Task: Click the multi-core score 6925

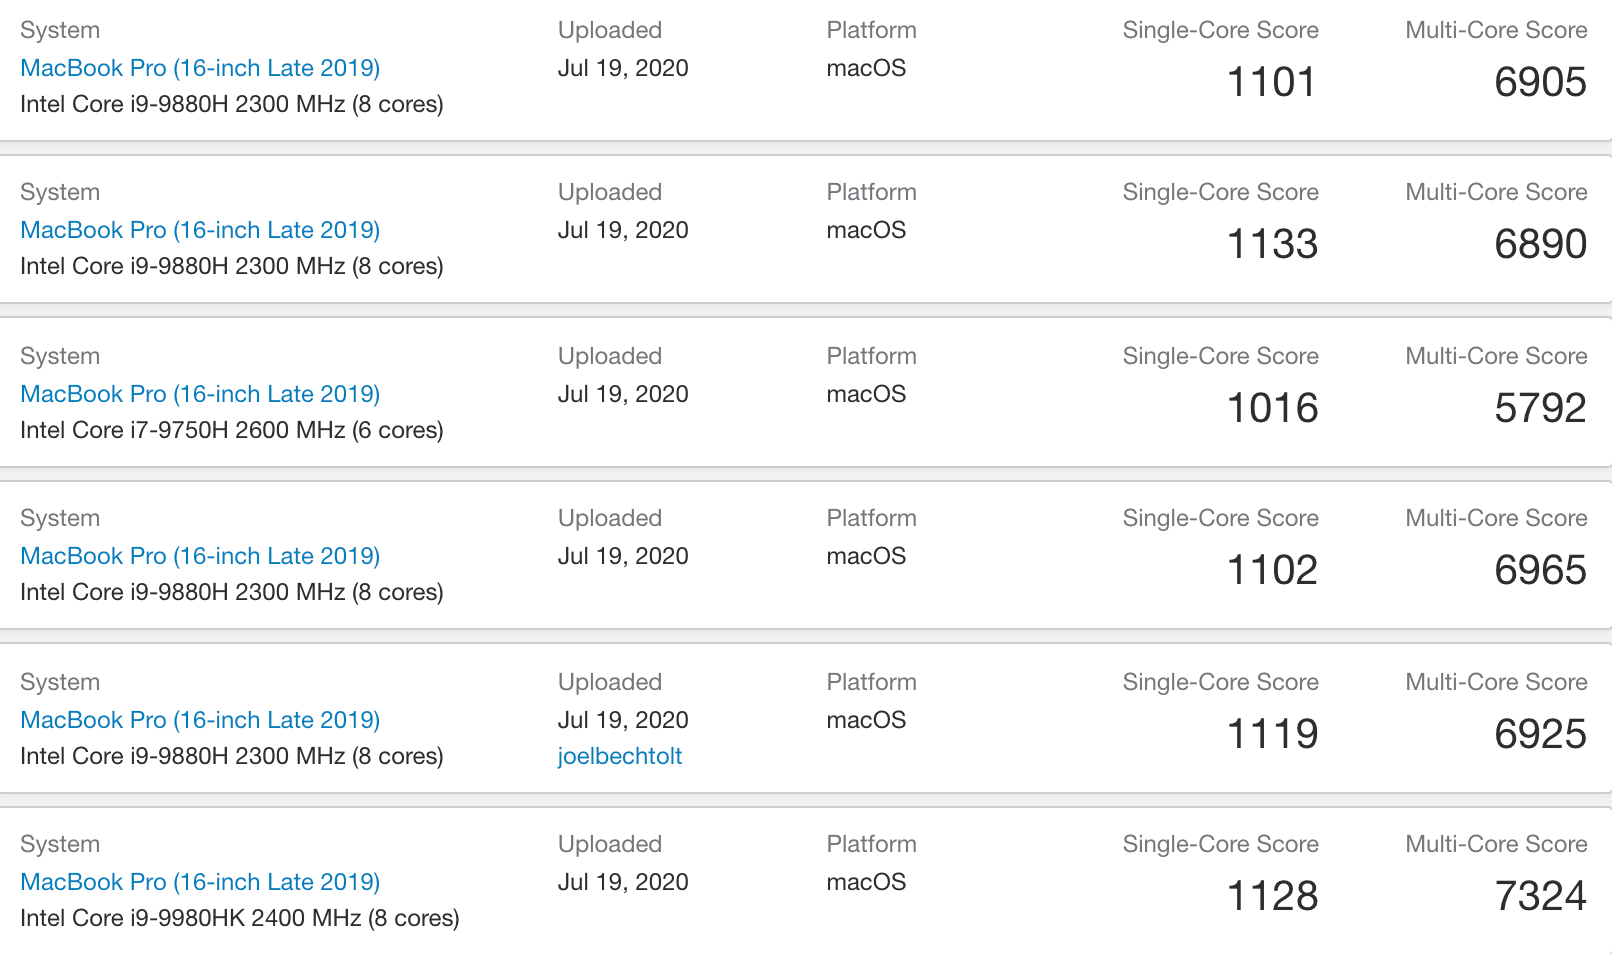Action: pyautogui.click(x=1540, y=734)
